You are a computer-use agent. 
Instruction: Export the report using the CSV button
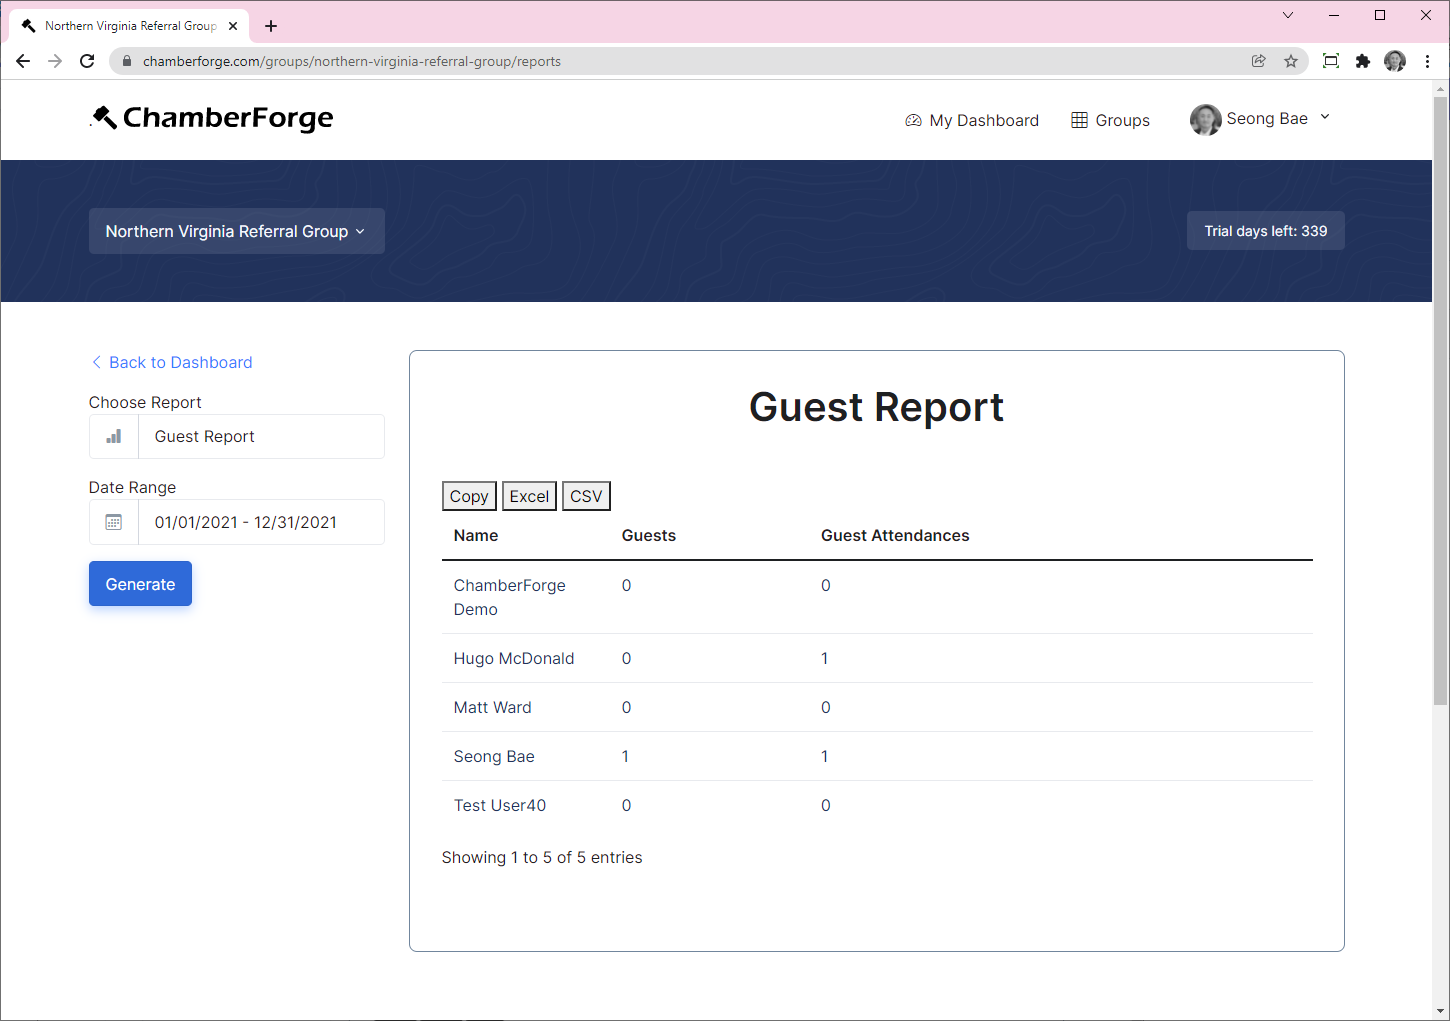click(586, 495)
